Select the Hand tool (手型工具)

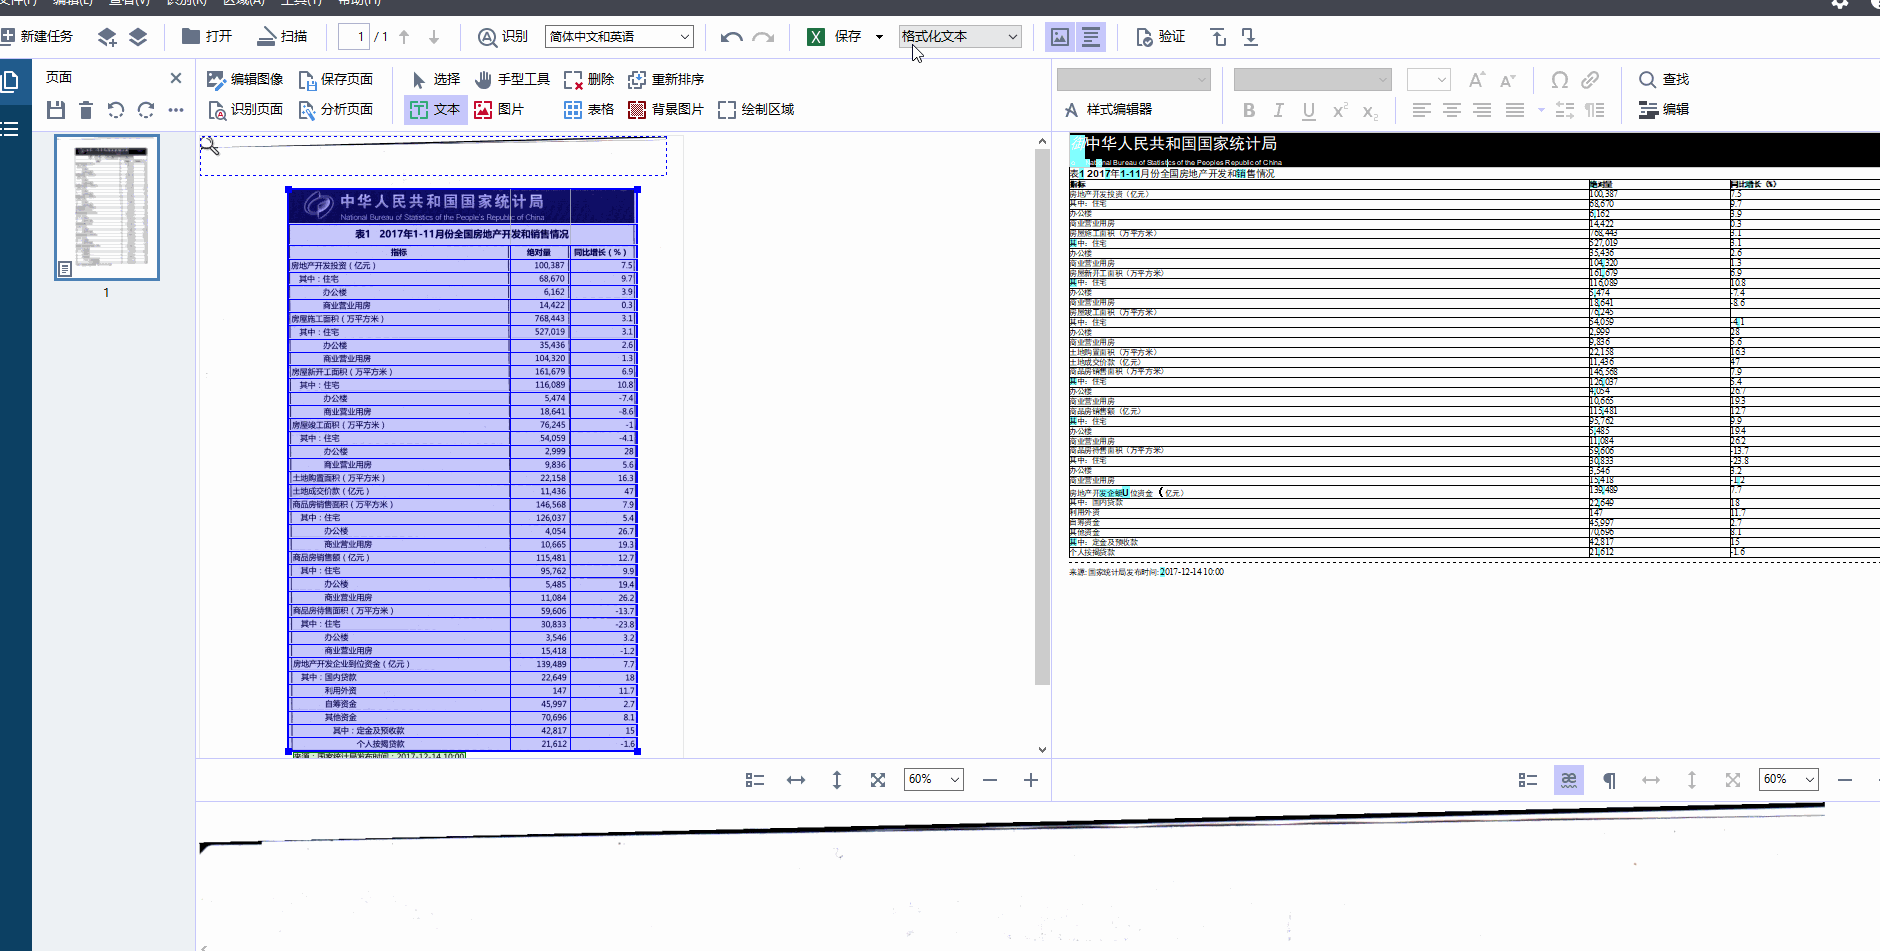(x=512, y=79)
